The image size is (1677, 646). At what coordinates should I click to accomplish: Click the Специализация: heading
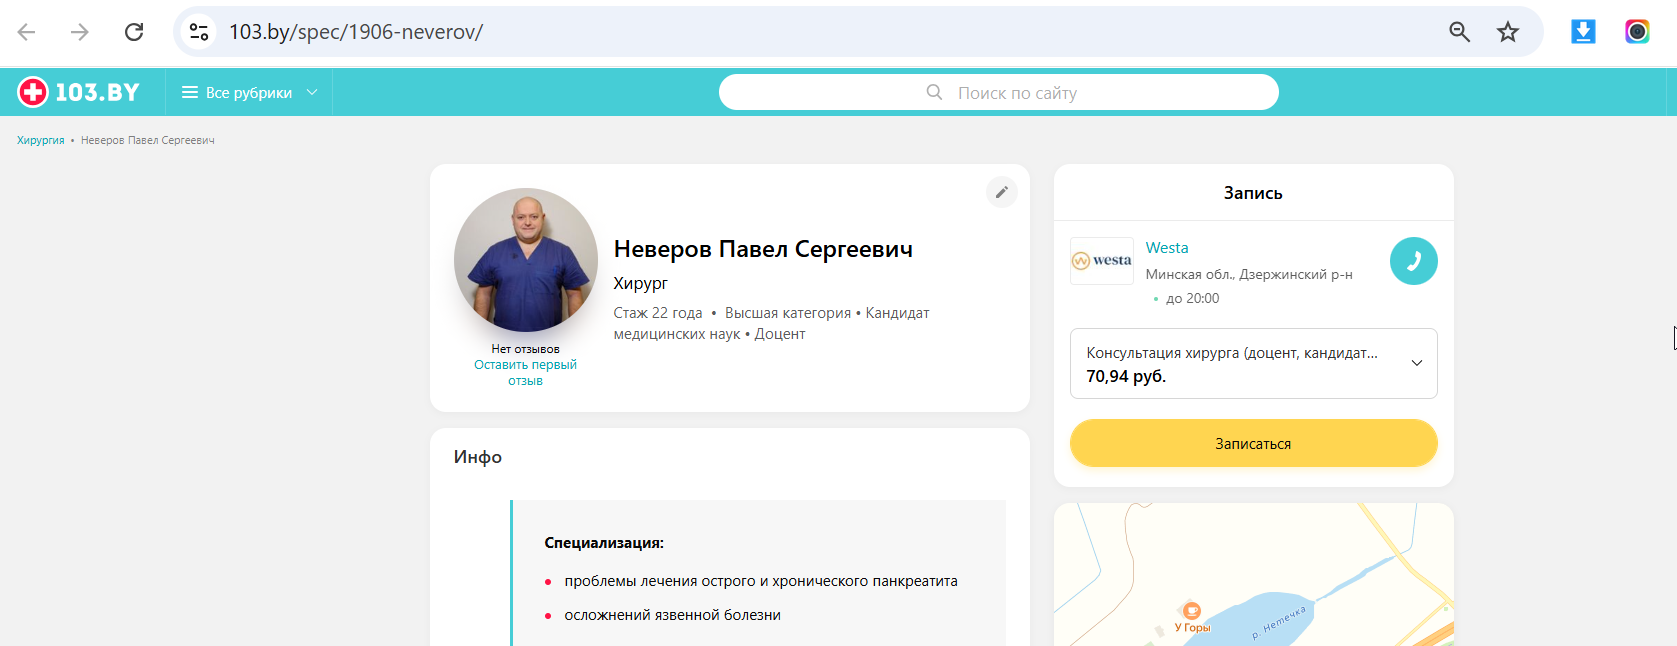pyautogui.click(x=604, y=543)
